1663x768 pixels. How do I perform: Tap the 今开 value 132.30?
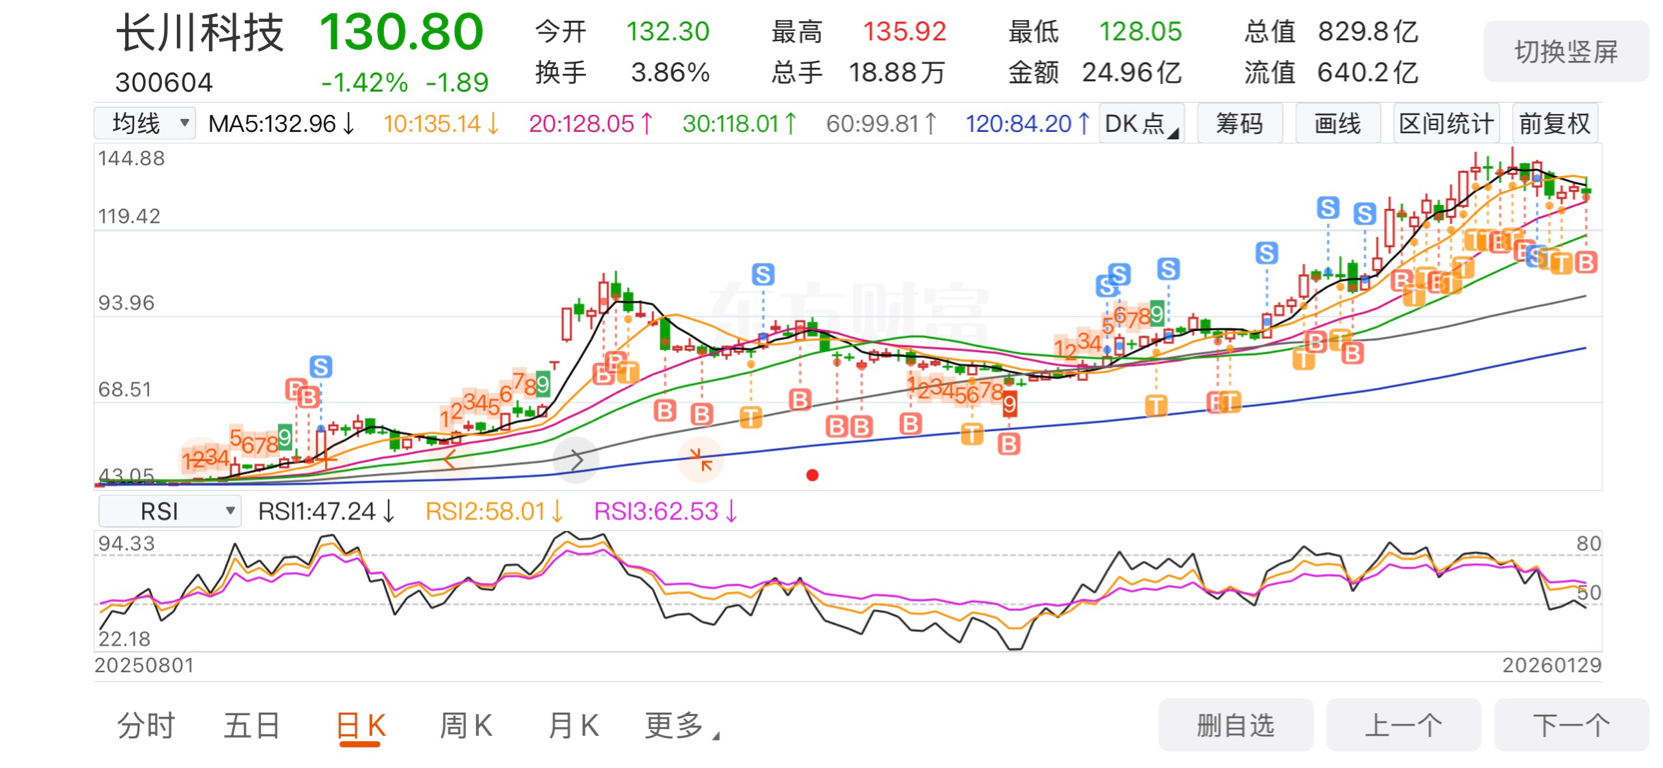(x=668, y=32)
